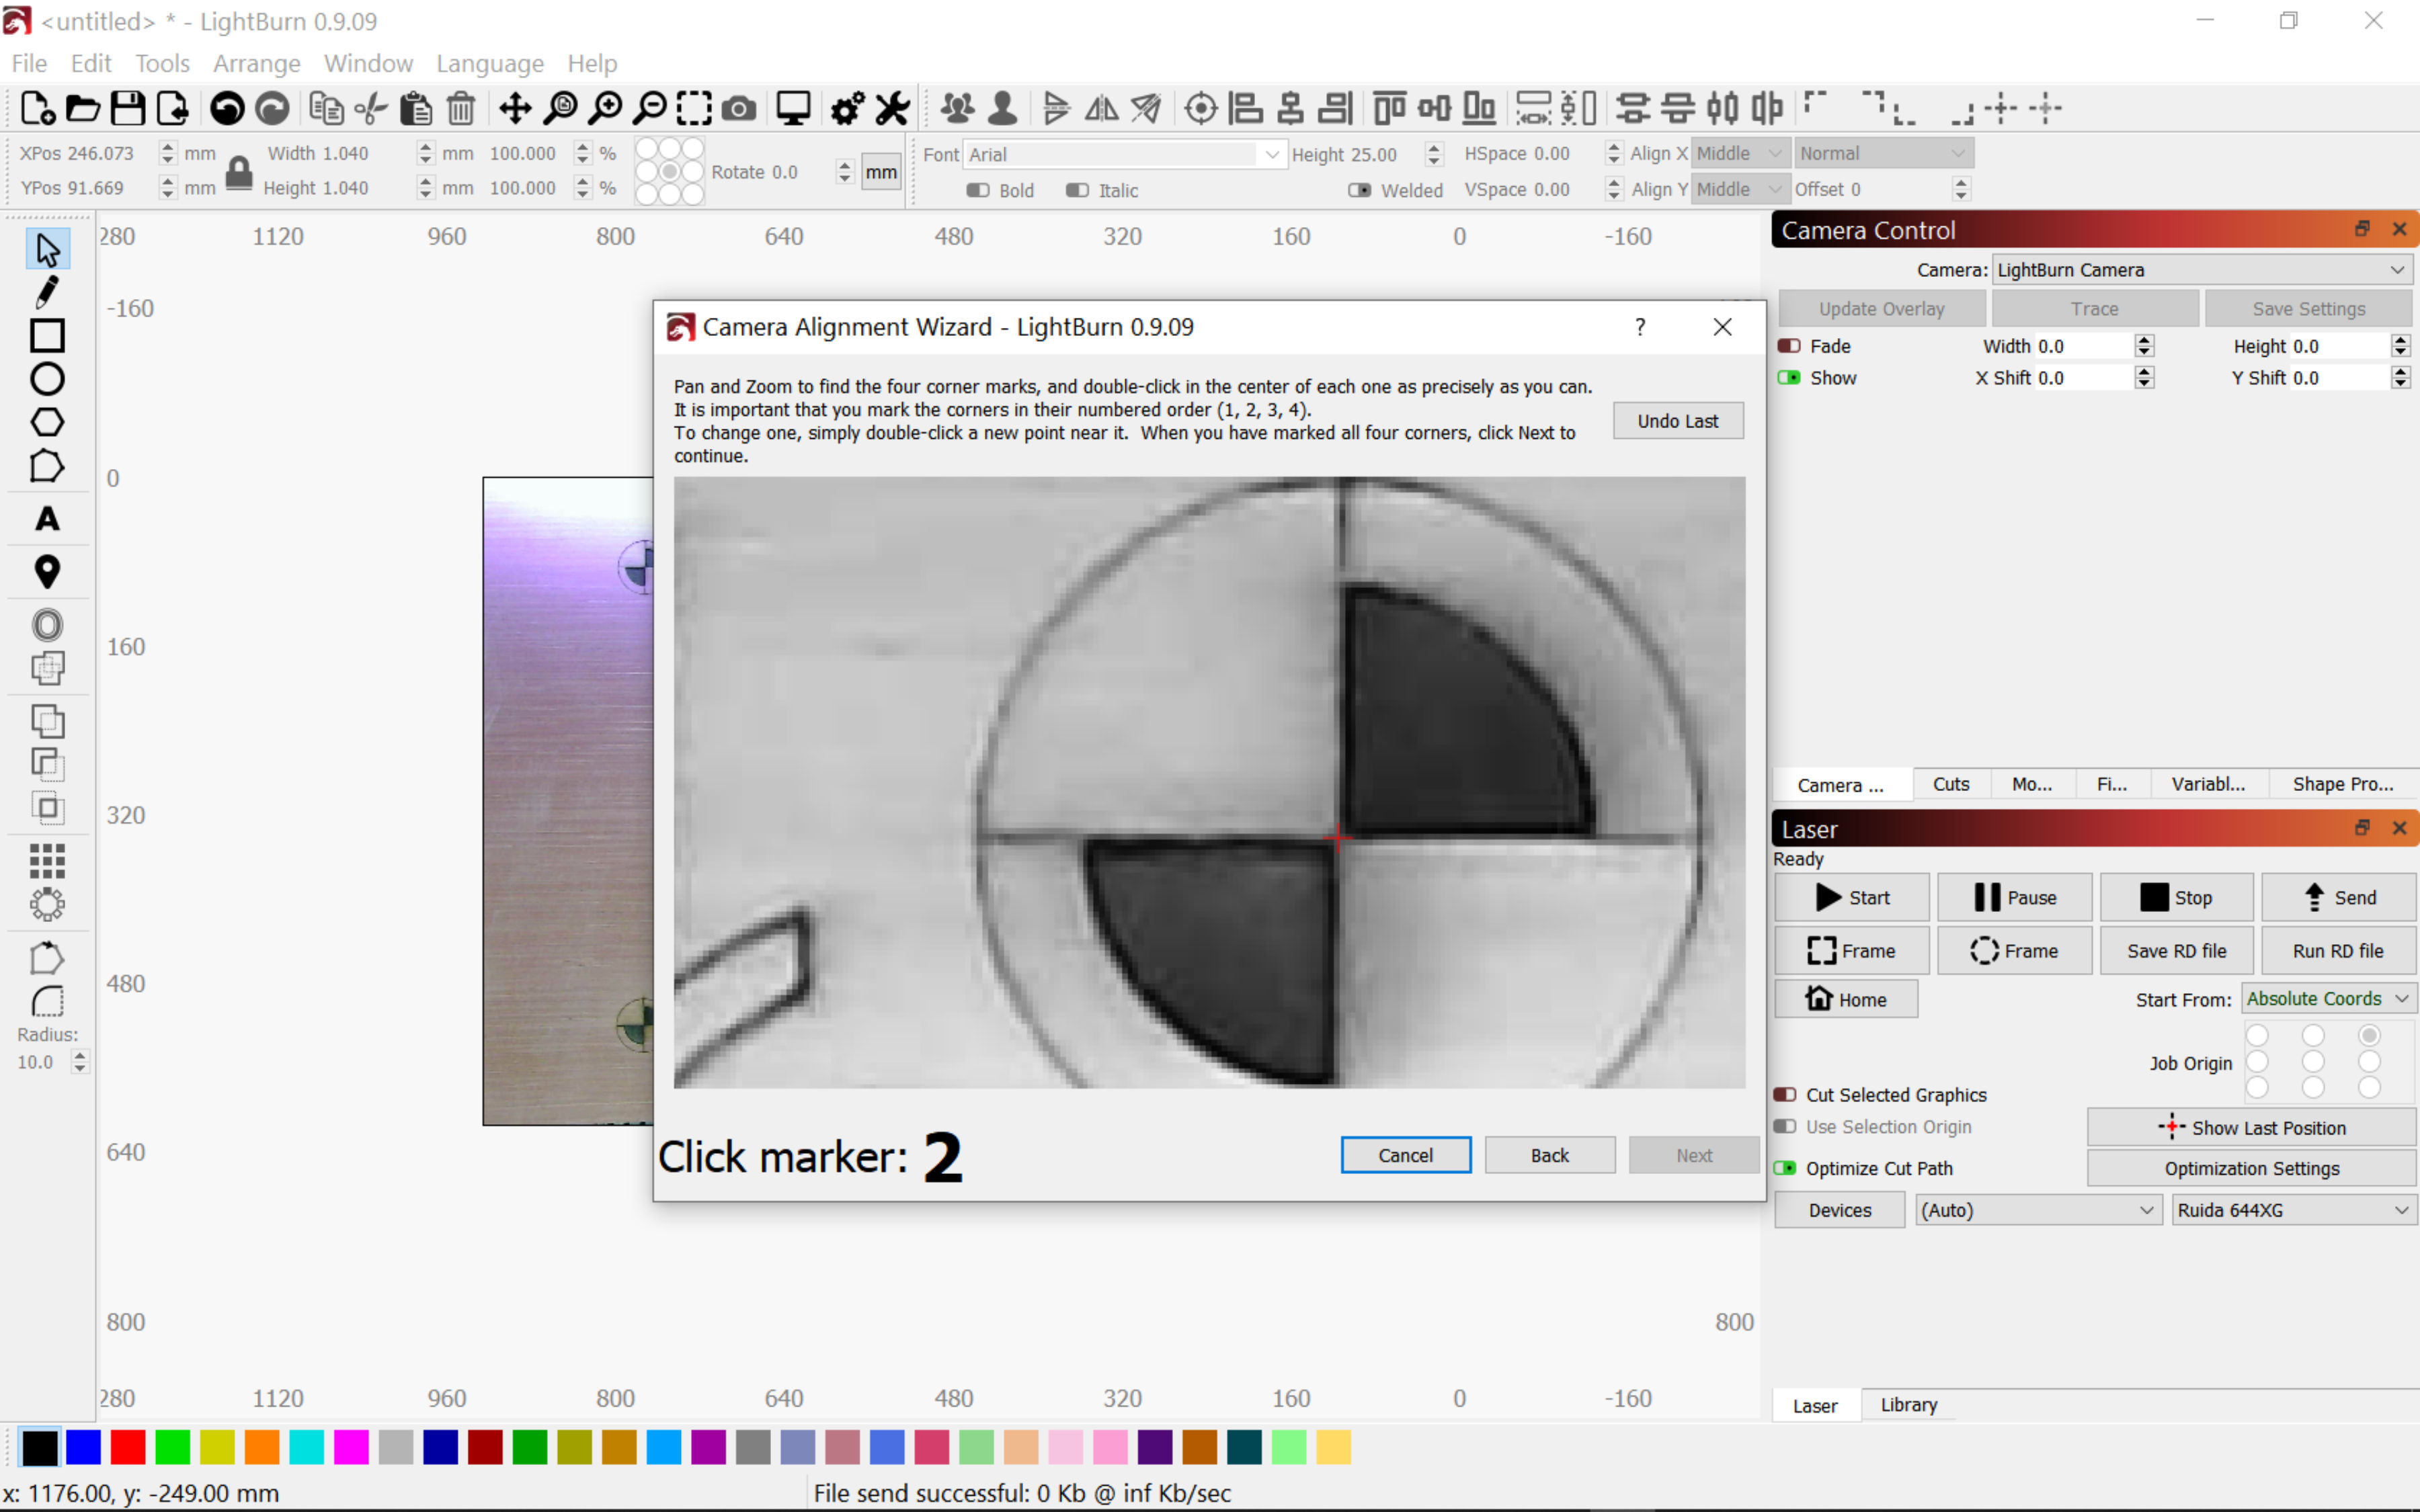Click the center of the alignment marker image

(x=1337, y=837)
